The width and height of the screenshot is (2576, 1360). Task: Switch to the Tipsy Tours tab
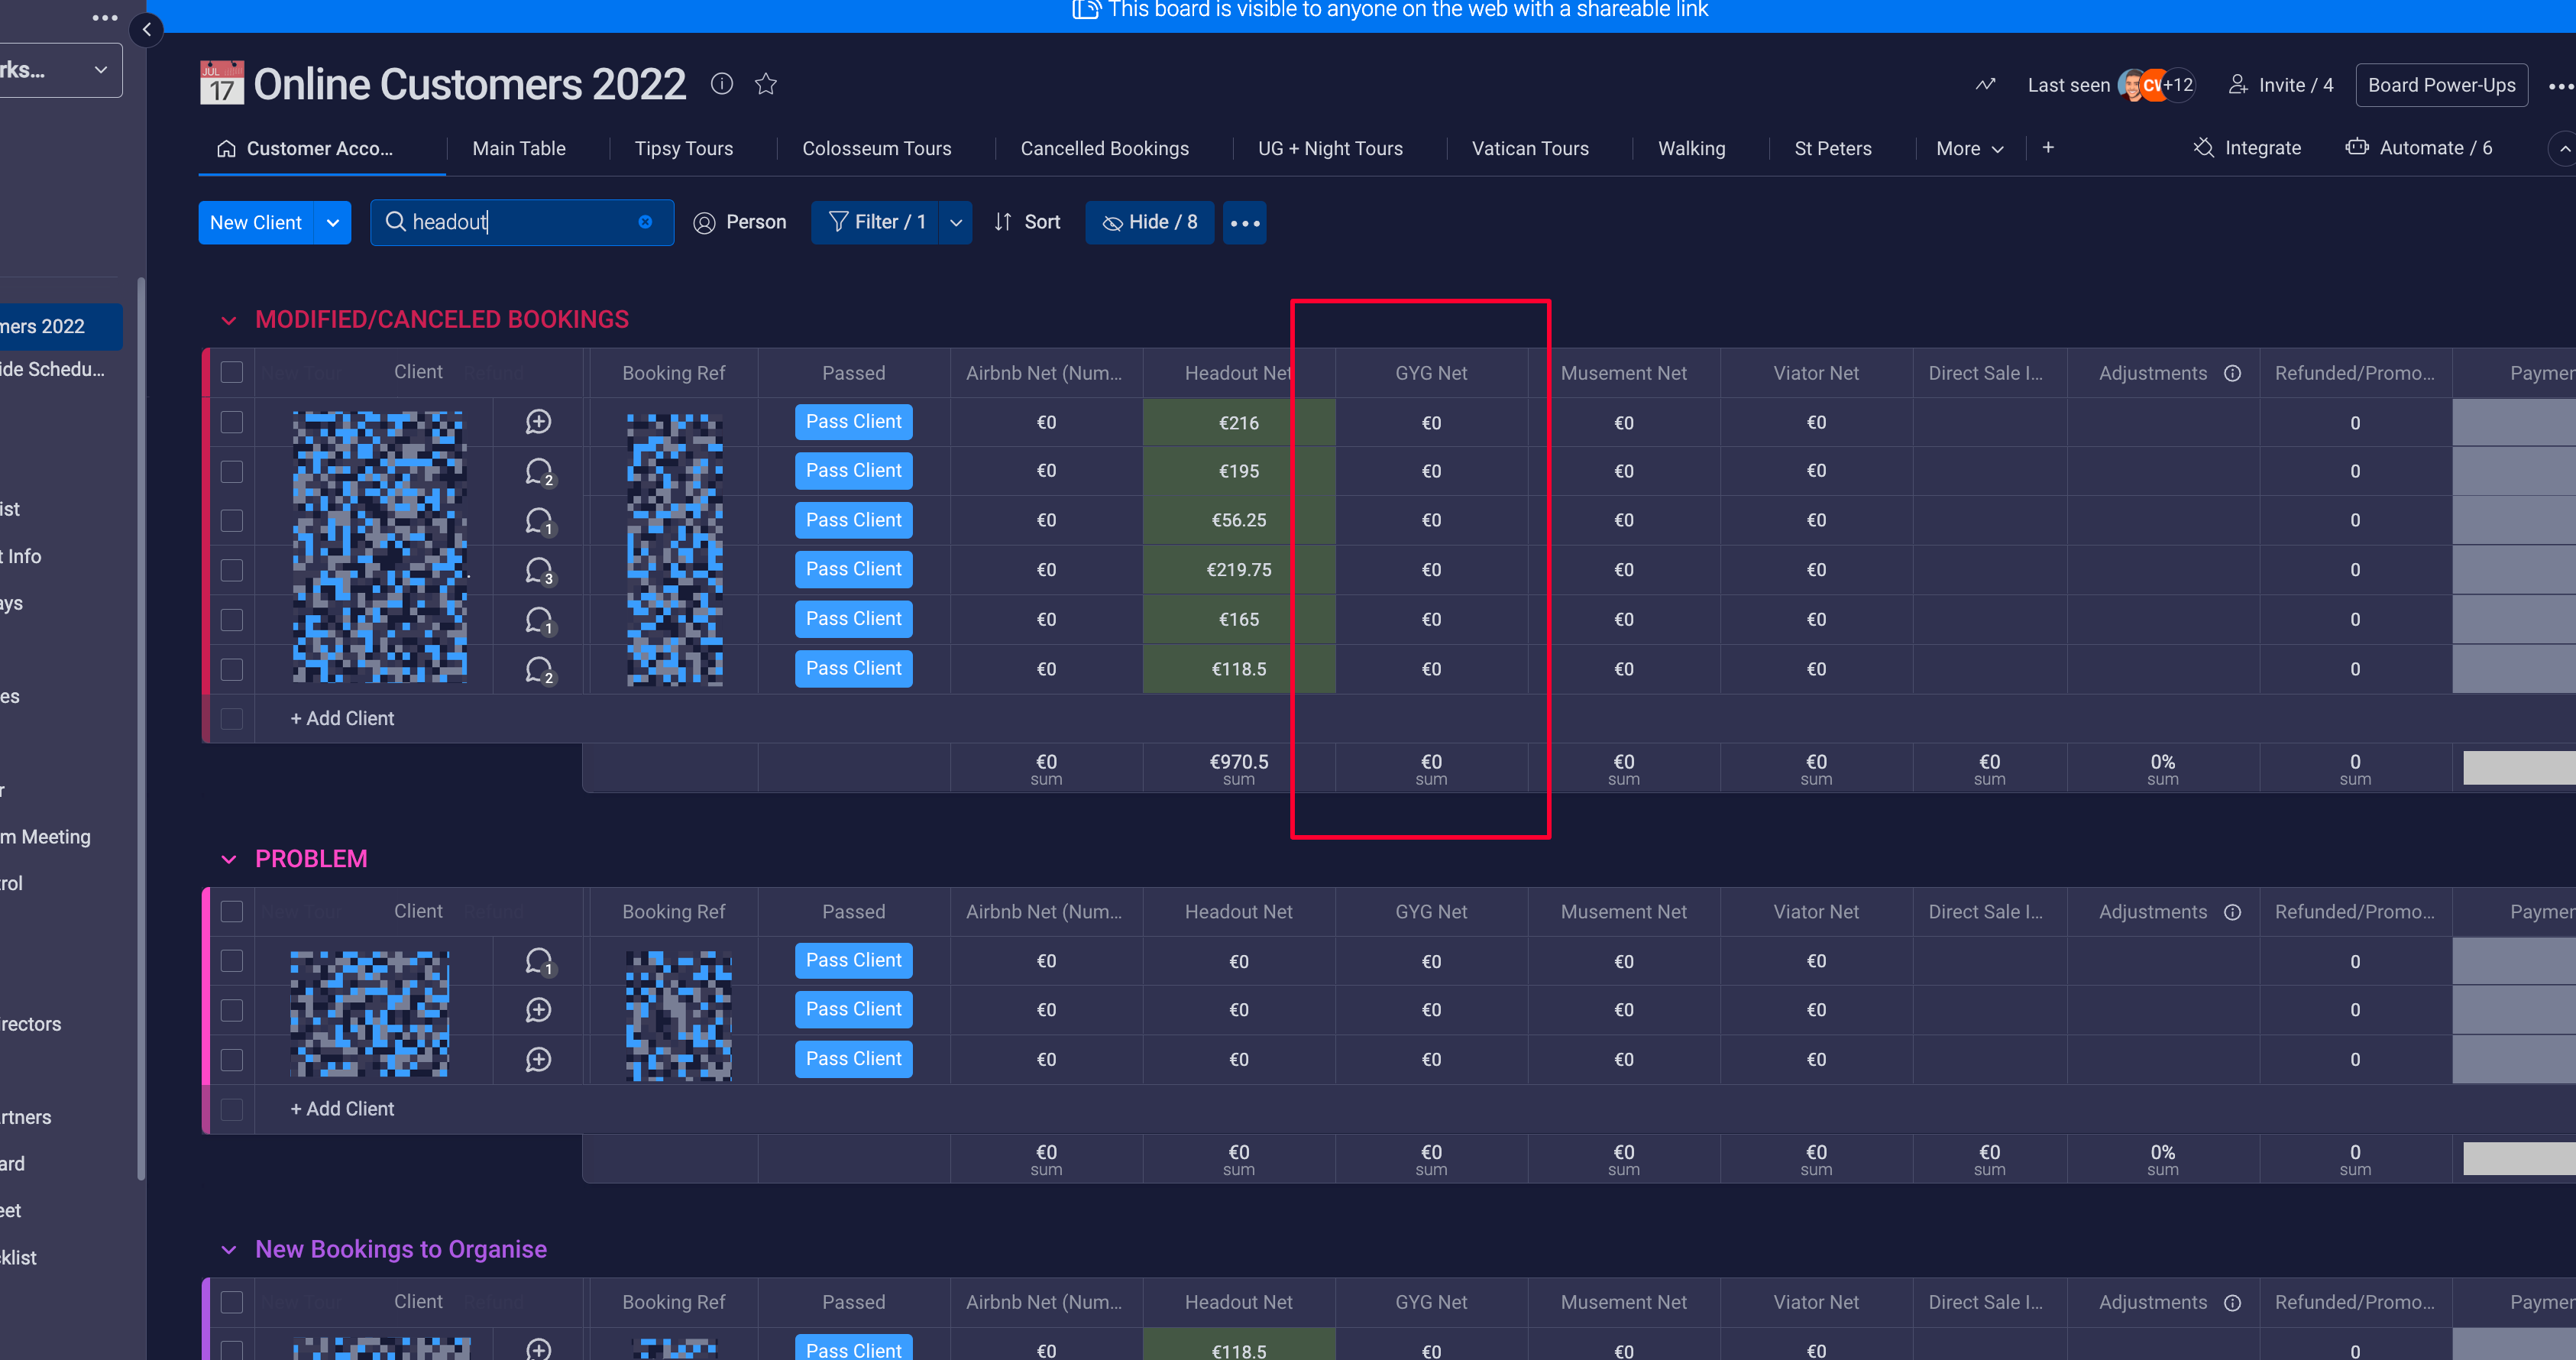(x=684, y=148)
